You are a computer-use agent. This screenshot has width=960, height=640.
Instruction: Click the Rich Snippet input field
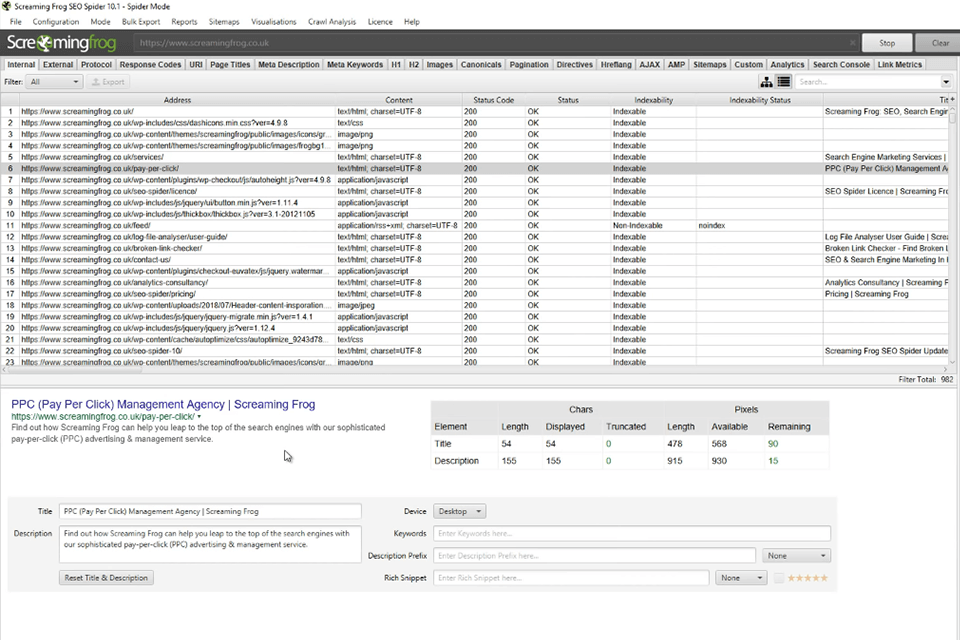(571, 578)
